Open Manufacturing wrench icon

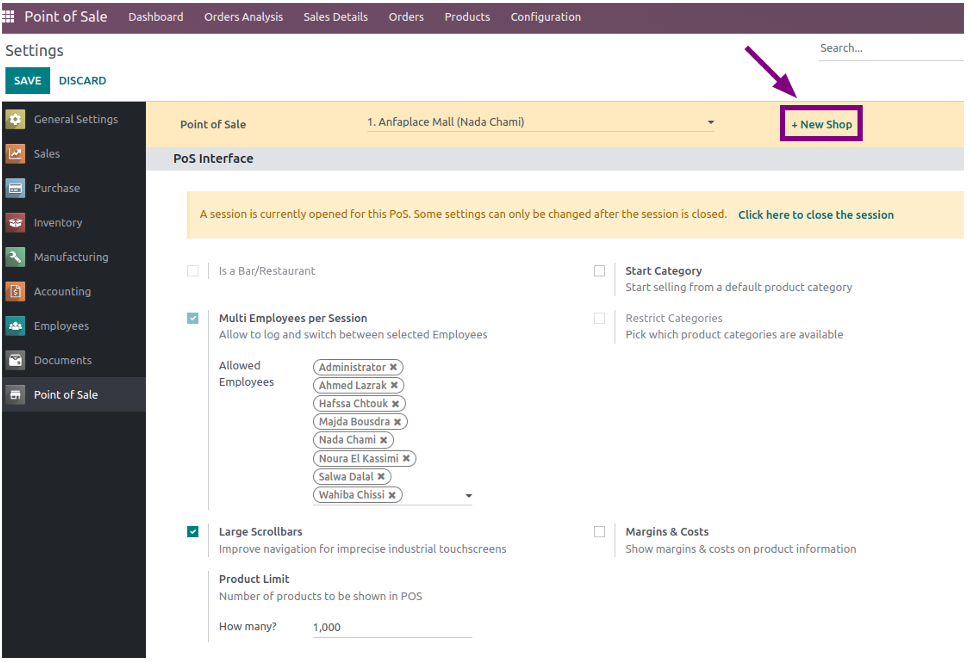coord(15,257)
